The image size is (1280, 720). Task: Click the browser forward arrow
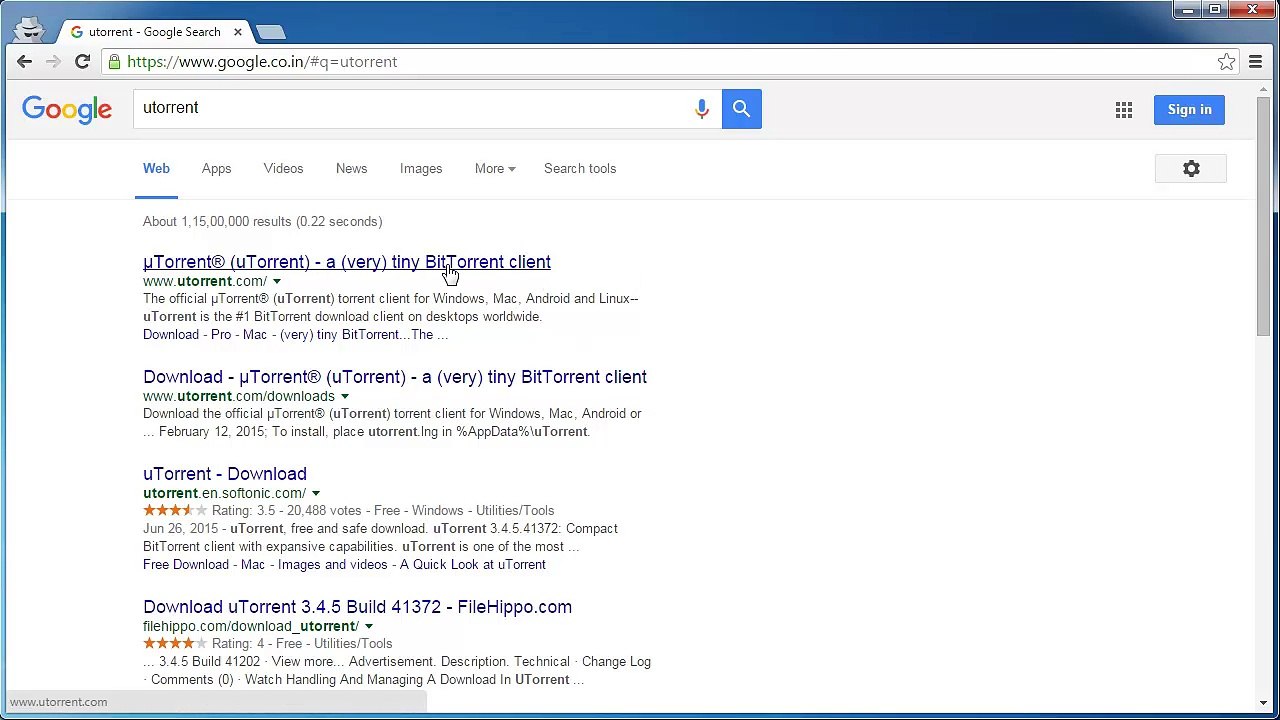[53, 62]
